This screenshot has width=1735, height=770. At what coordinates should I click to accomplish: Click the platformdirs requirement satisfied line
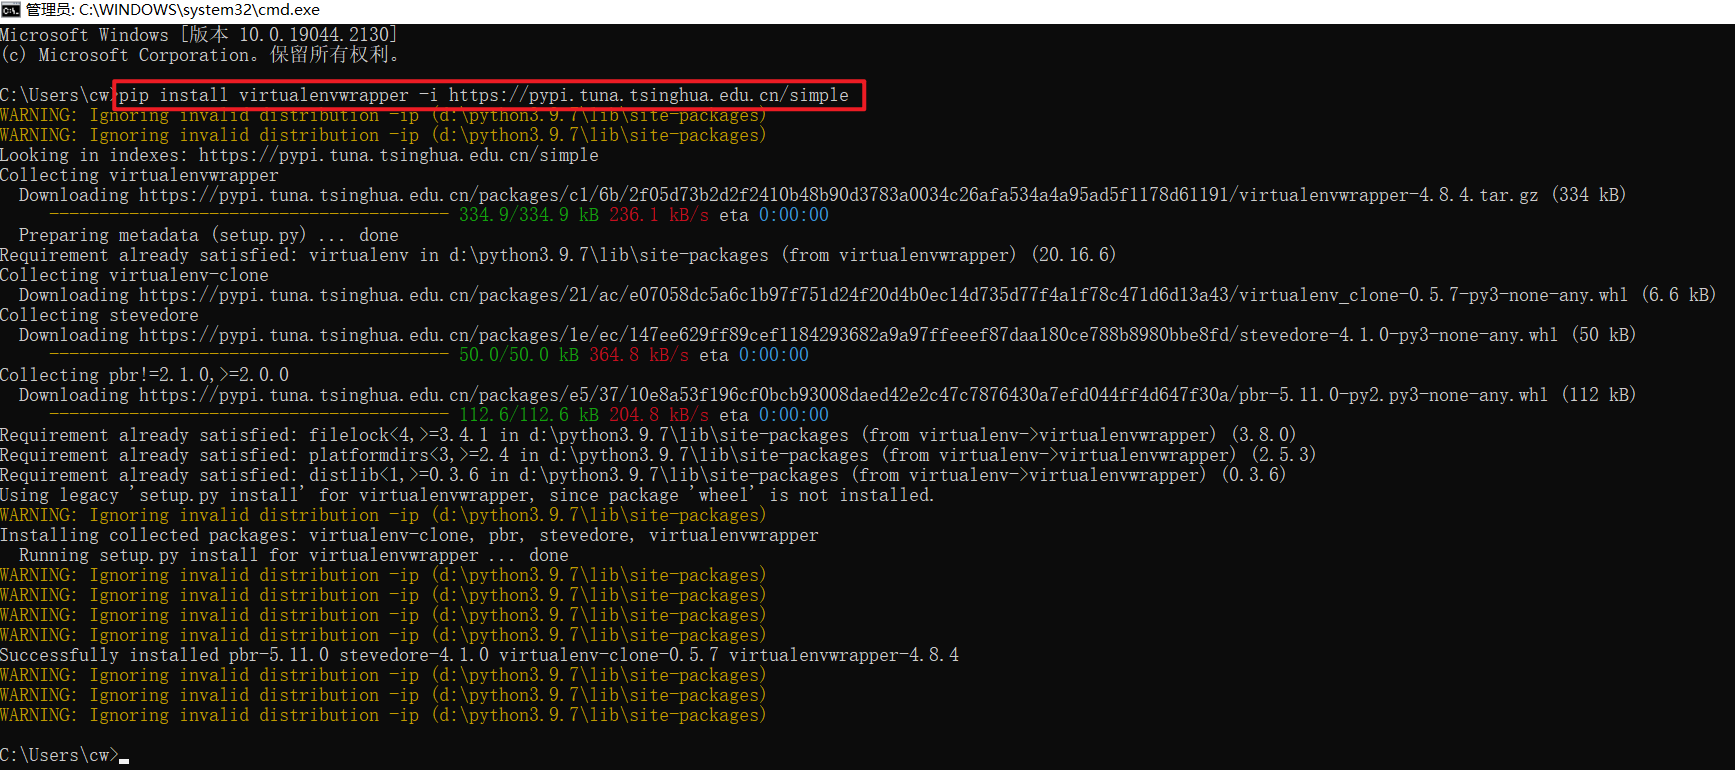click(x=658, y=455)
